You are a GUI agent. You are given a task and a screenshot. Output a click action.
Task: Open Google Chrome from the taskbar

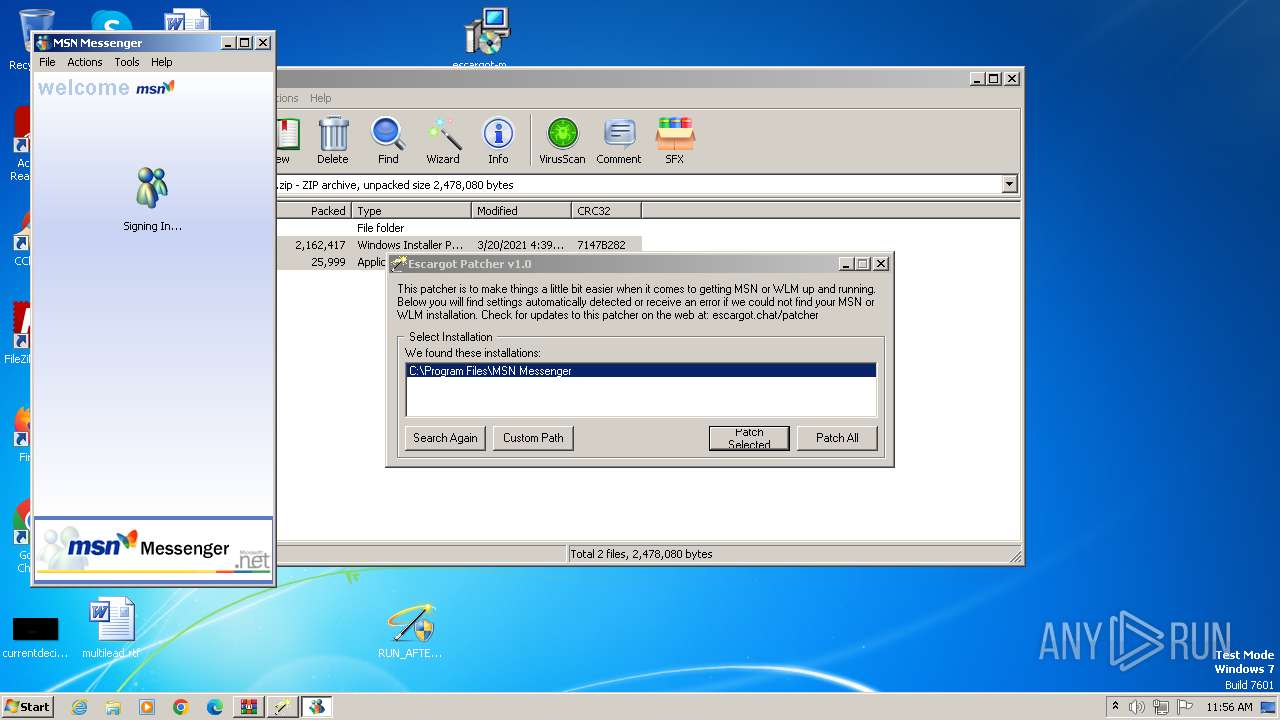[x=181, y=707]
